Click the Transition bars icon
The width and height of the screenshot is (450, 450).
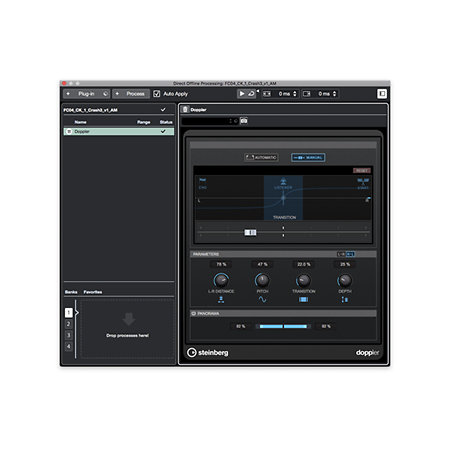point(303,300)
